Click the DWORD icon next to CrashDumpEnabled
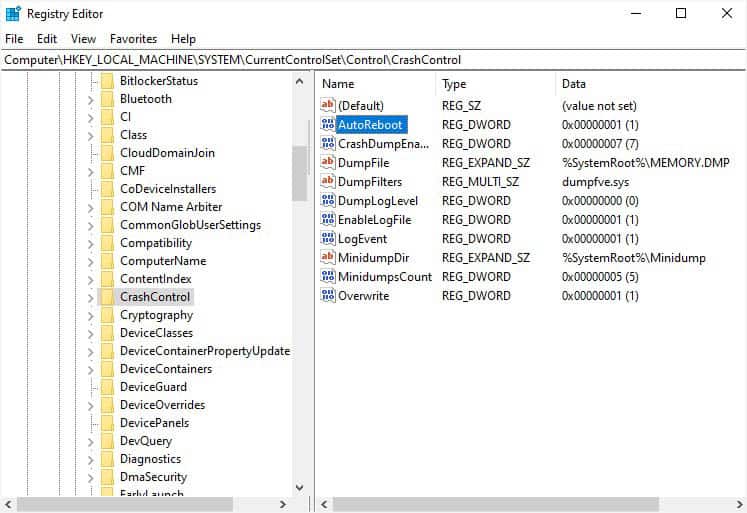 [328, 143]
